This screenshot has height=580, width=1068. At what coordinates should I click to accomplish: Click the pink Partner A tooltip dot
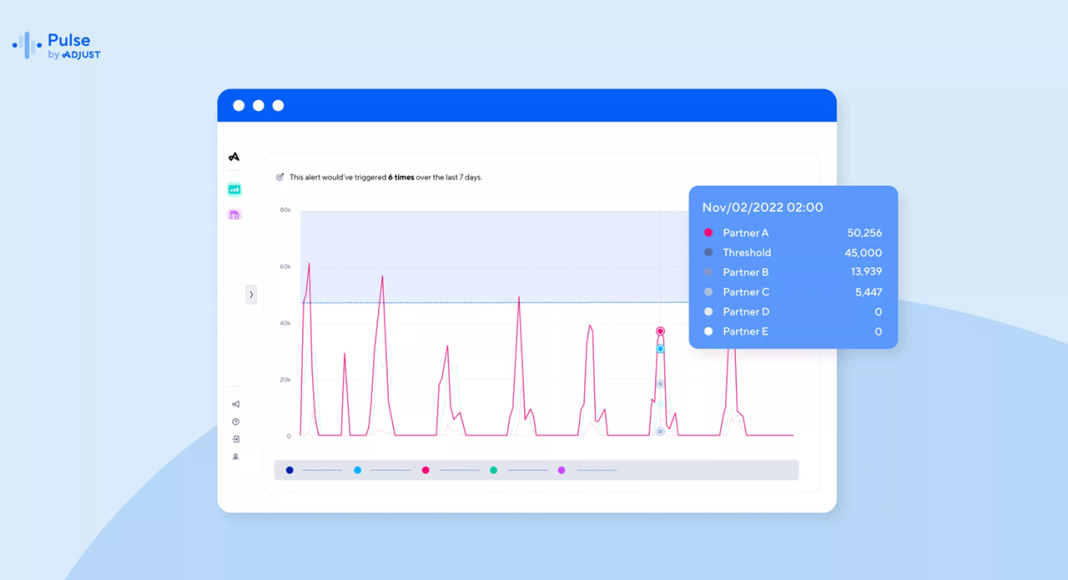[708, 233]
